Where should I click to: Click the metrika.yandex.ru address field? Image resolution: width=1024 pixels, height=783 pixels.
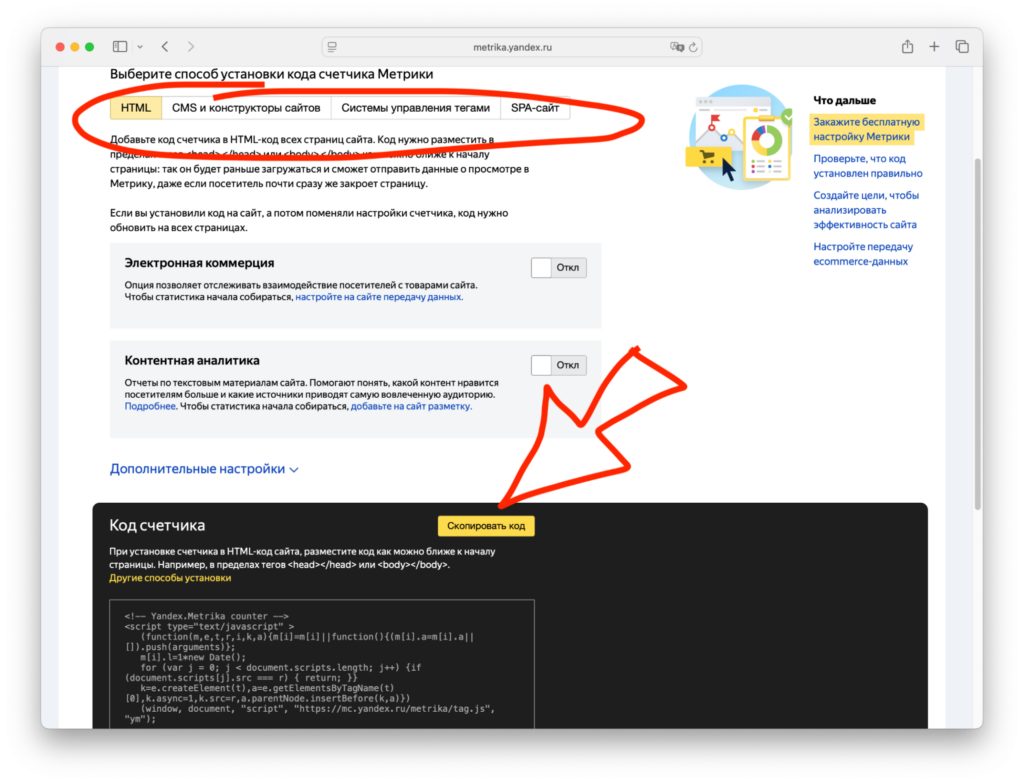512,47
